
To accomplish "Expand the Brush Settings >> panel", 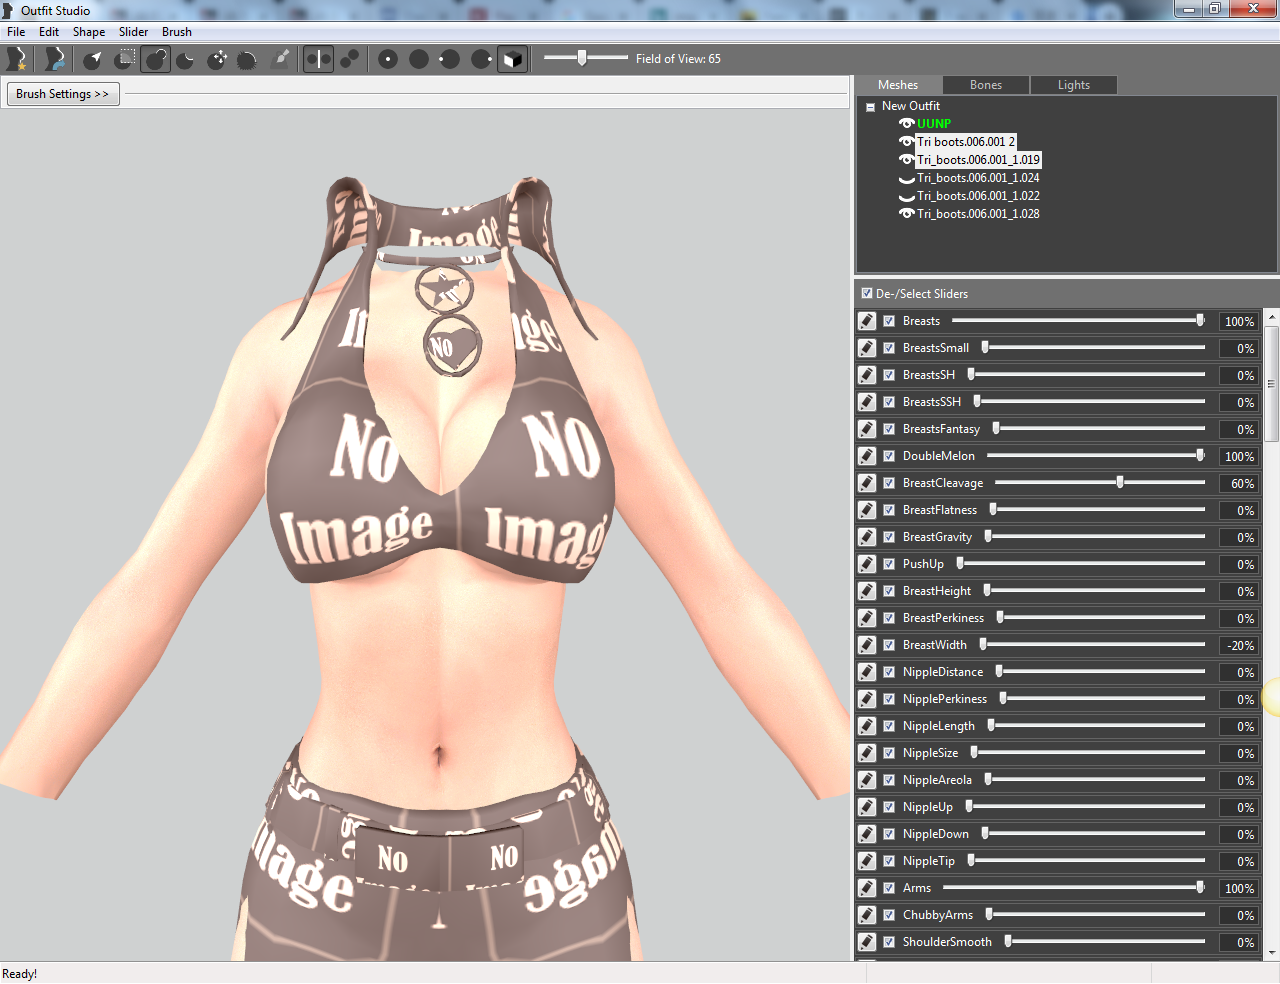I will [63, 94].
